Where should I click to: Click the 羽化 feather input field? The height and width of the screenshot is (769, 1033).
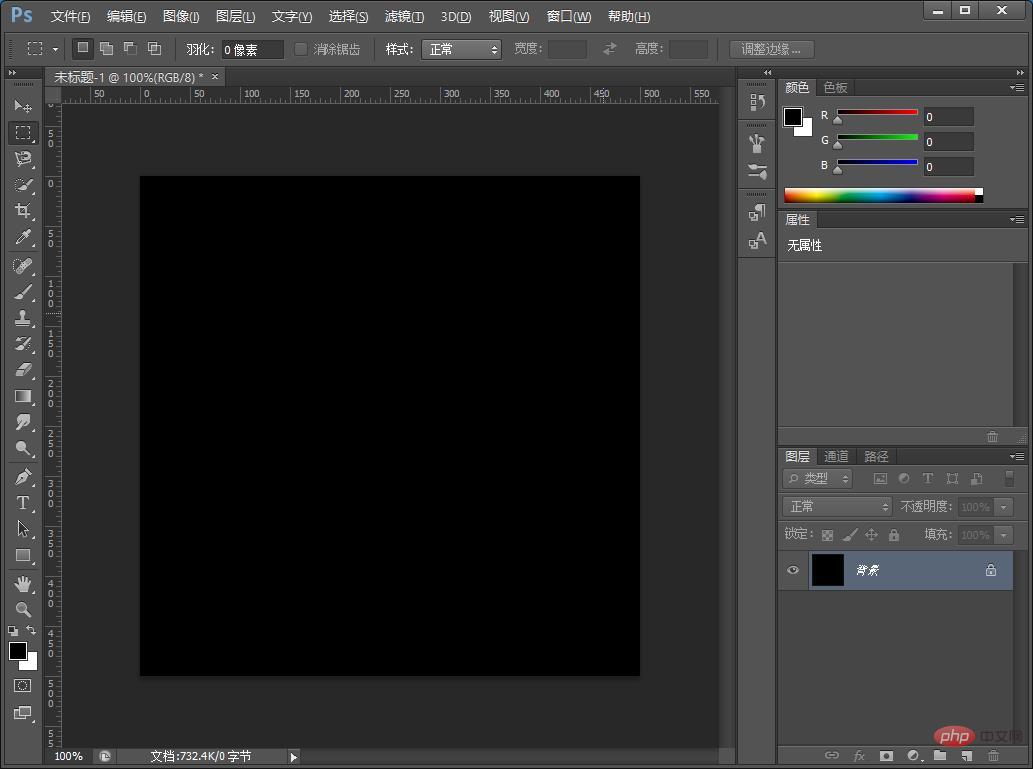pyautogui.click(x=252, y=49)
